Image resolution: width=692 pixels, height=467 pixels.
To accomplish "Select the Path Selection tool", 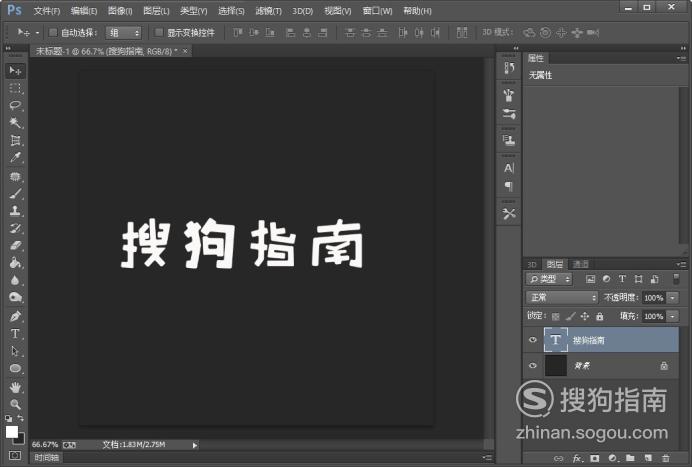I will pyautogui.click(x=15, y=351).
